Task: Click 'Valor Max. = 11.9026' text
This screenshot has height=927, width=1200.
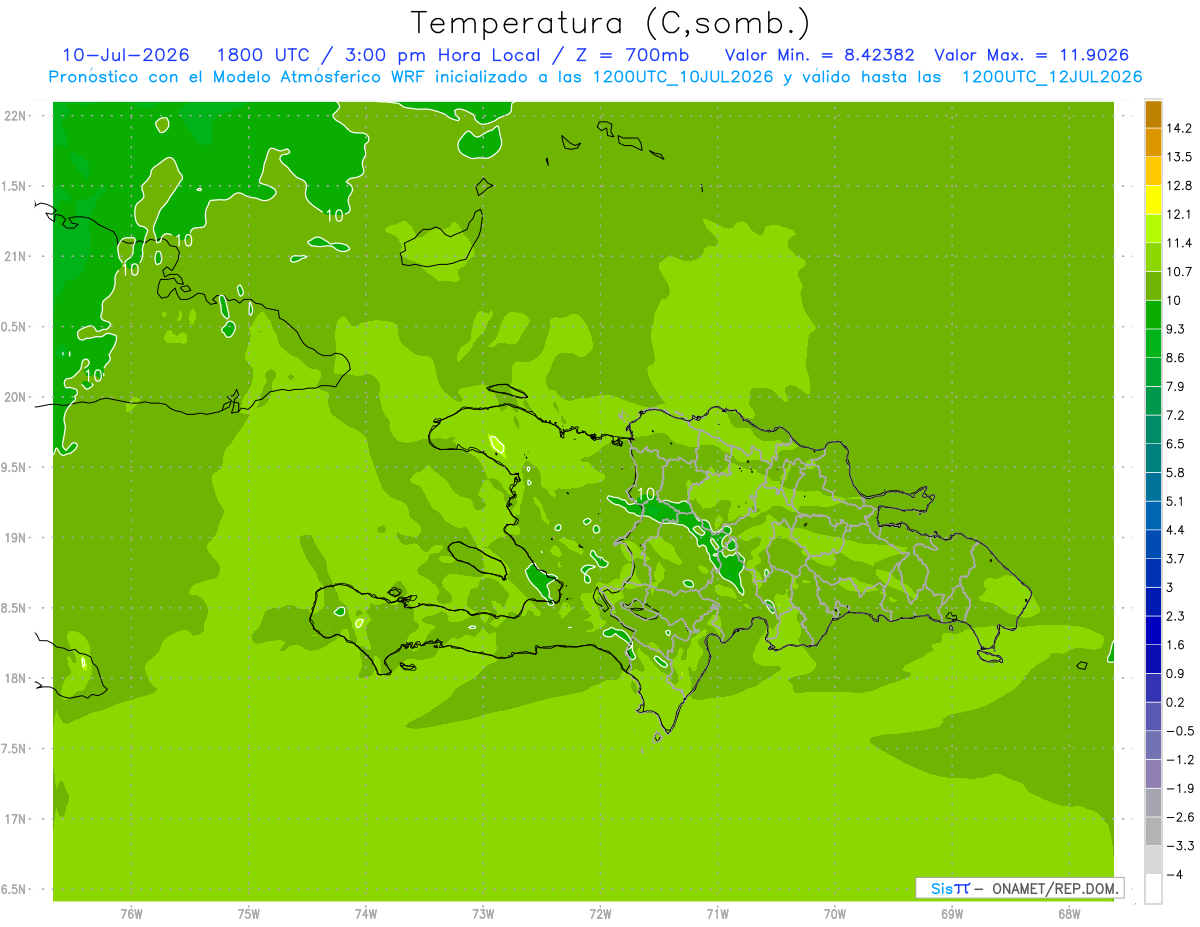Action: [x=1032, y=55]
